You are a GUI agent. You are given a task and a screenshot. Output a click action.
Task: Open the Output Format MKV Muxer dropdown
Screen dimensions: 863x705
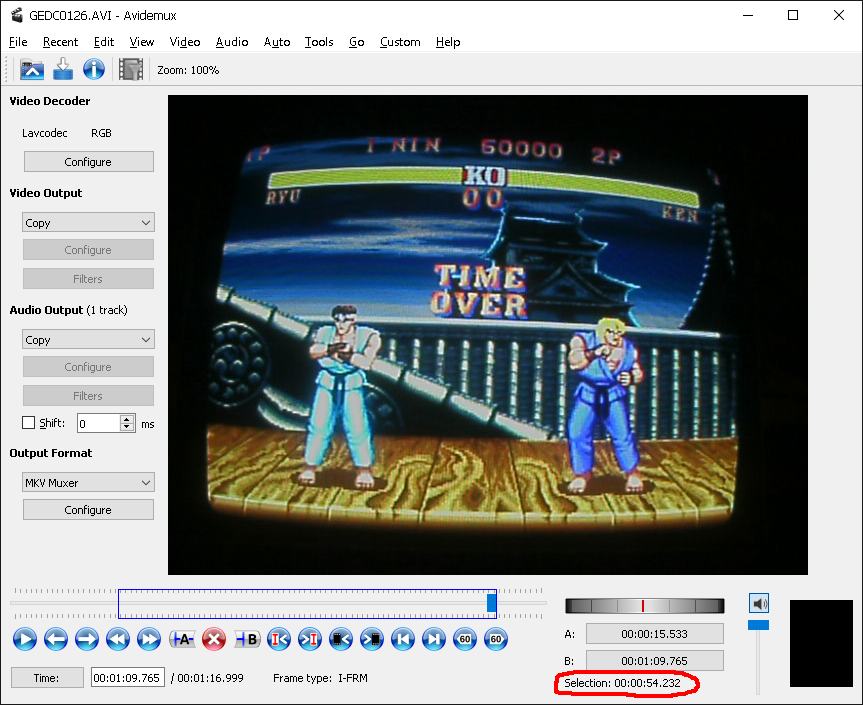tap(88, 482)
